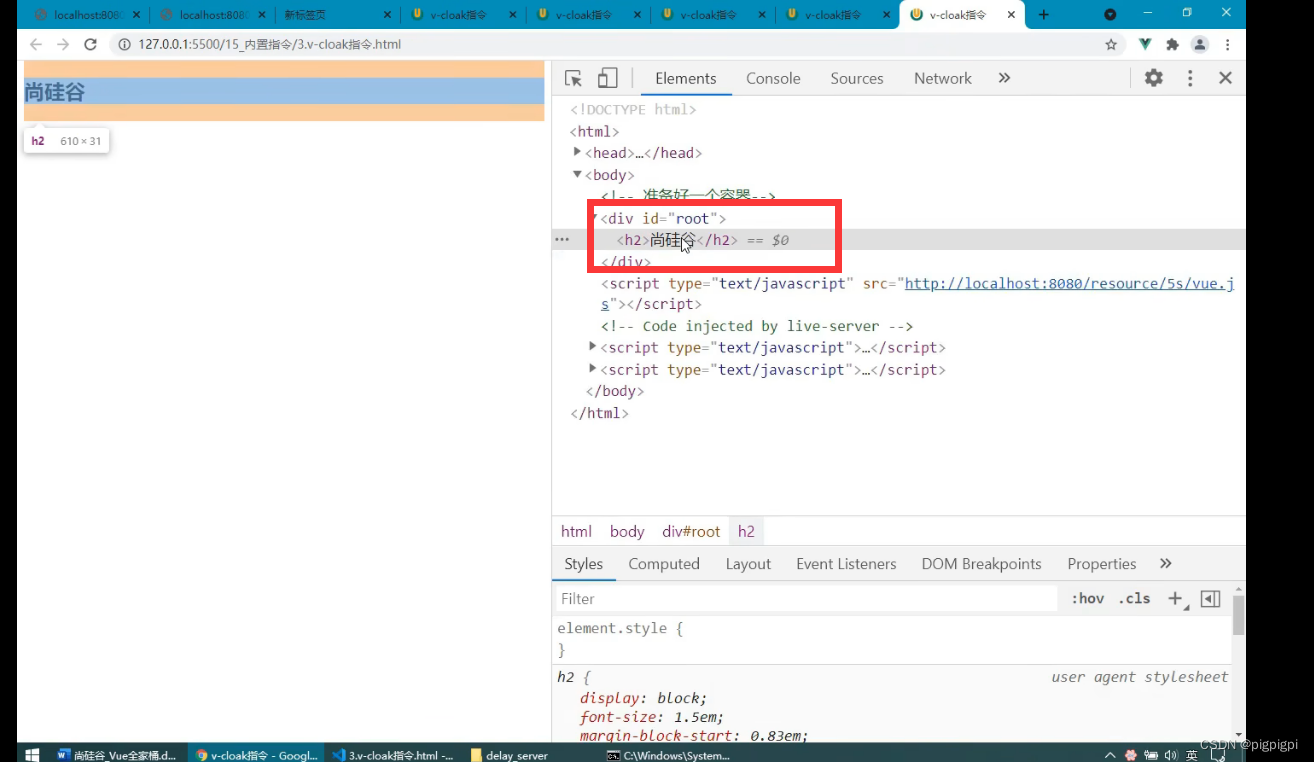The height and width of the screenshot is (762, 1314).
Task: View site information icon in address bar
Action: (x=125, y=45)
